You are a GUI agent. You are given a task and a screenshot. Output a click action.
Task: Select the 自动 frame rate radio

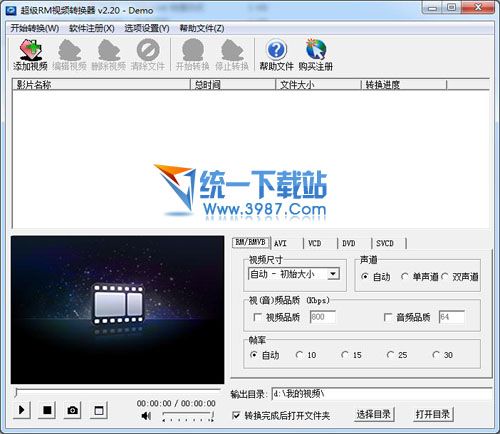[x=254, y=355]
